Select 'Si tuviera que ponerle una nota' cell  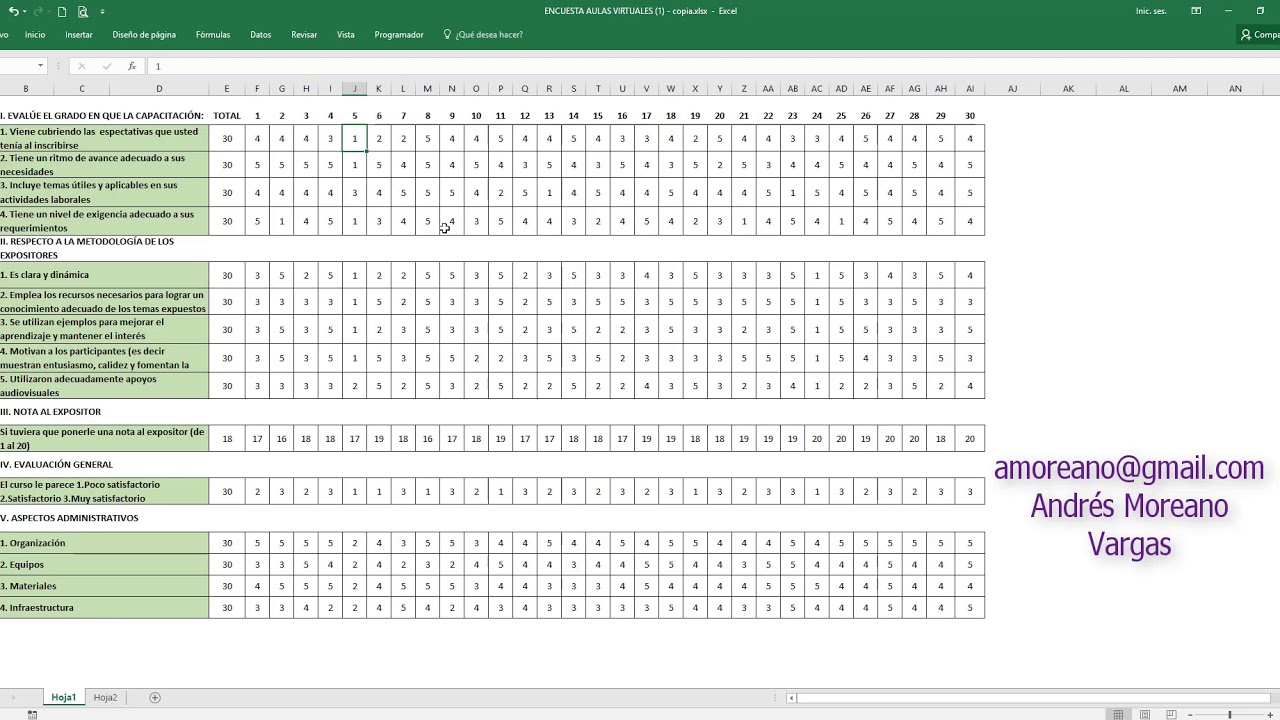[x=104, y=438]
